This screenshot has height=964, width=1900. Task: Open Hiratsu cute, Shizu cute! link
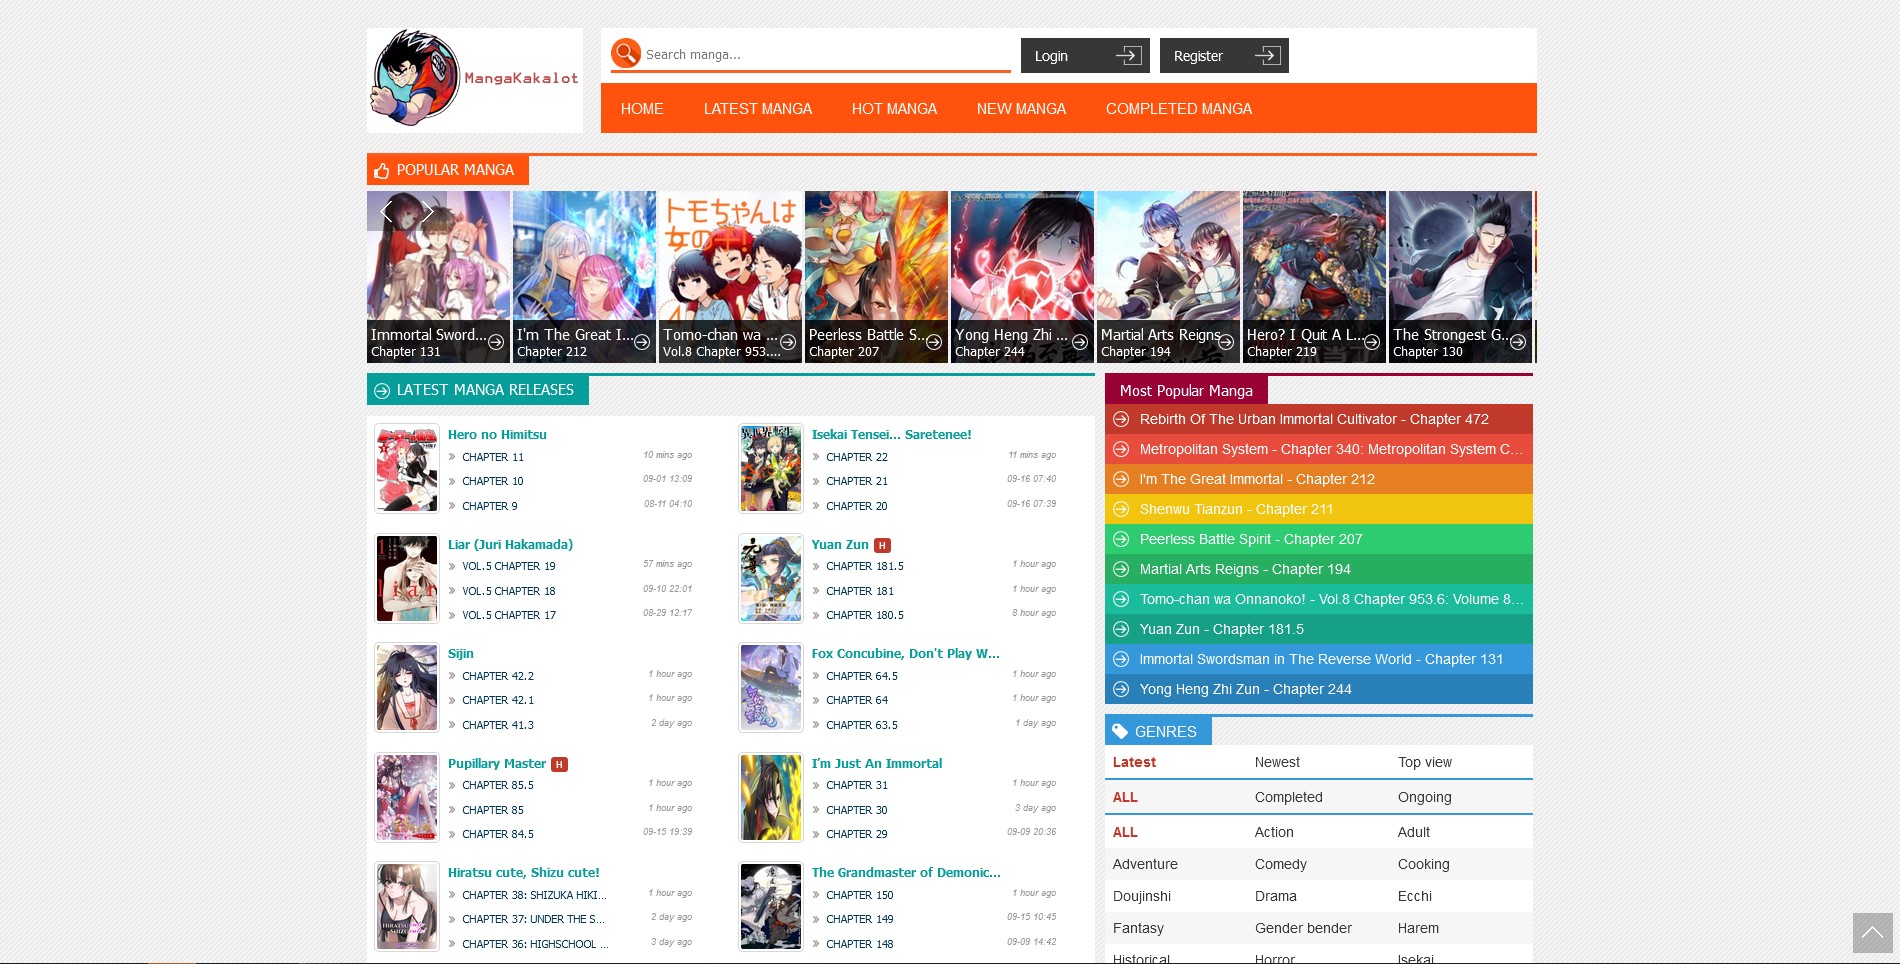pos(524,873)
